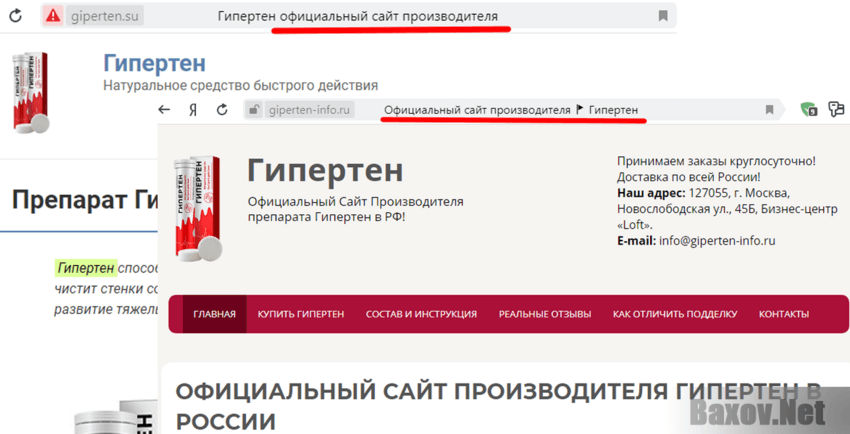Click the page title 'Гипертен официальный сайт производителя'

tap(358, 16)
